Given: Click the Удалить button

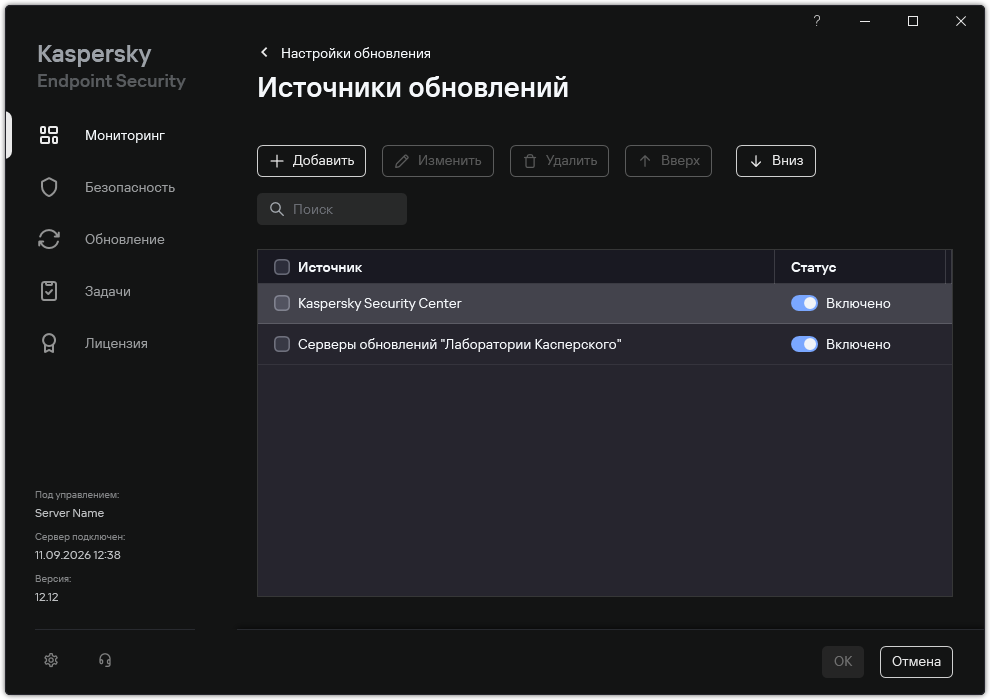Looking at the screenshot, I should coord(559,161).
